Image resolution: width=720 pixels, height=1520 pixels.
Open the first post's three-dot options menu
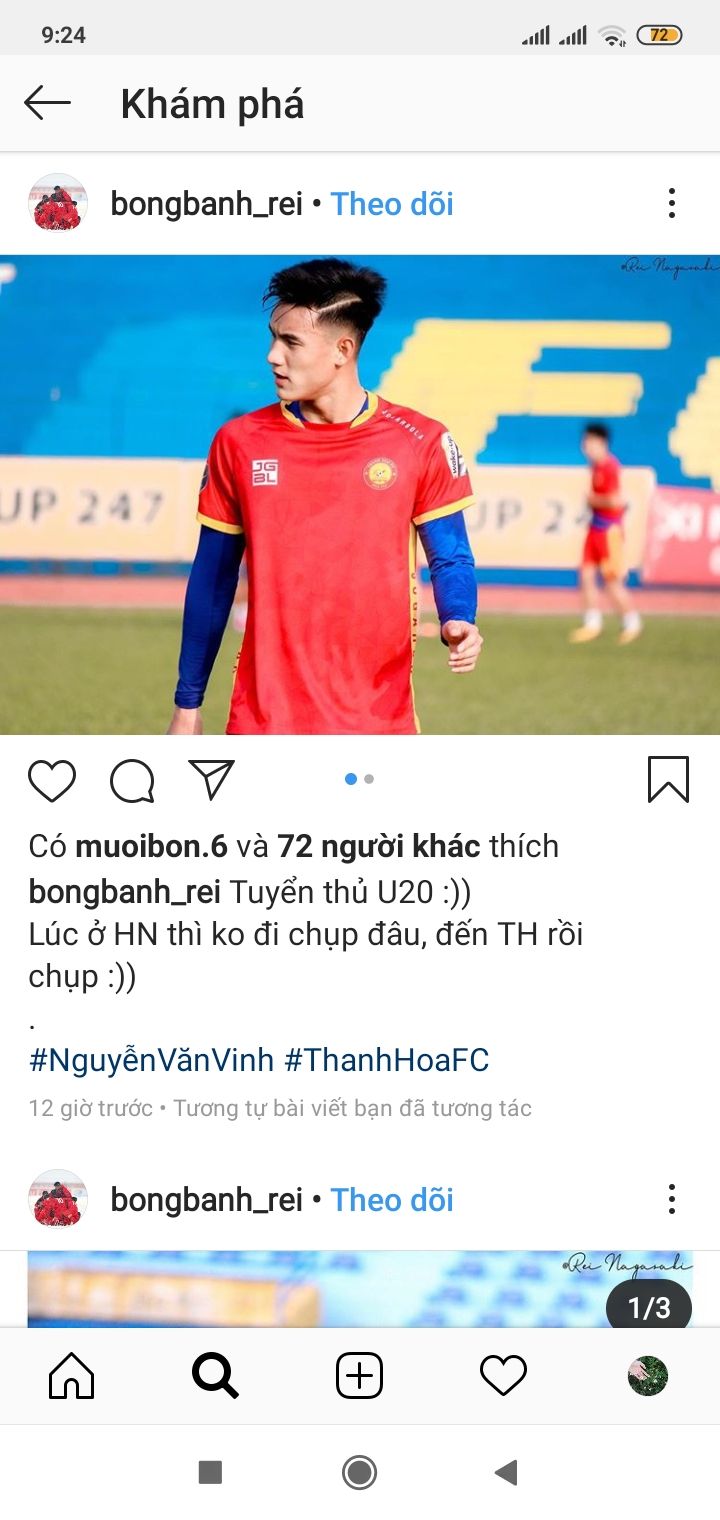(x=672, y=204)
